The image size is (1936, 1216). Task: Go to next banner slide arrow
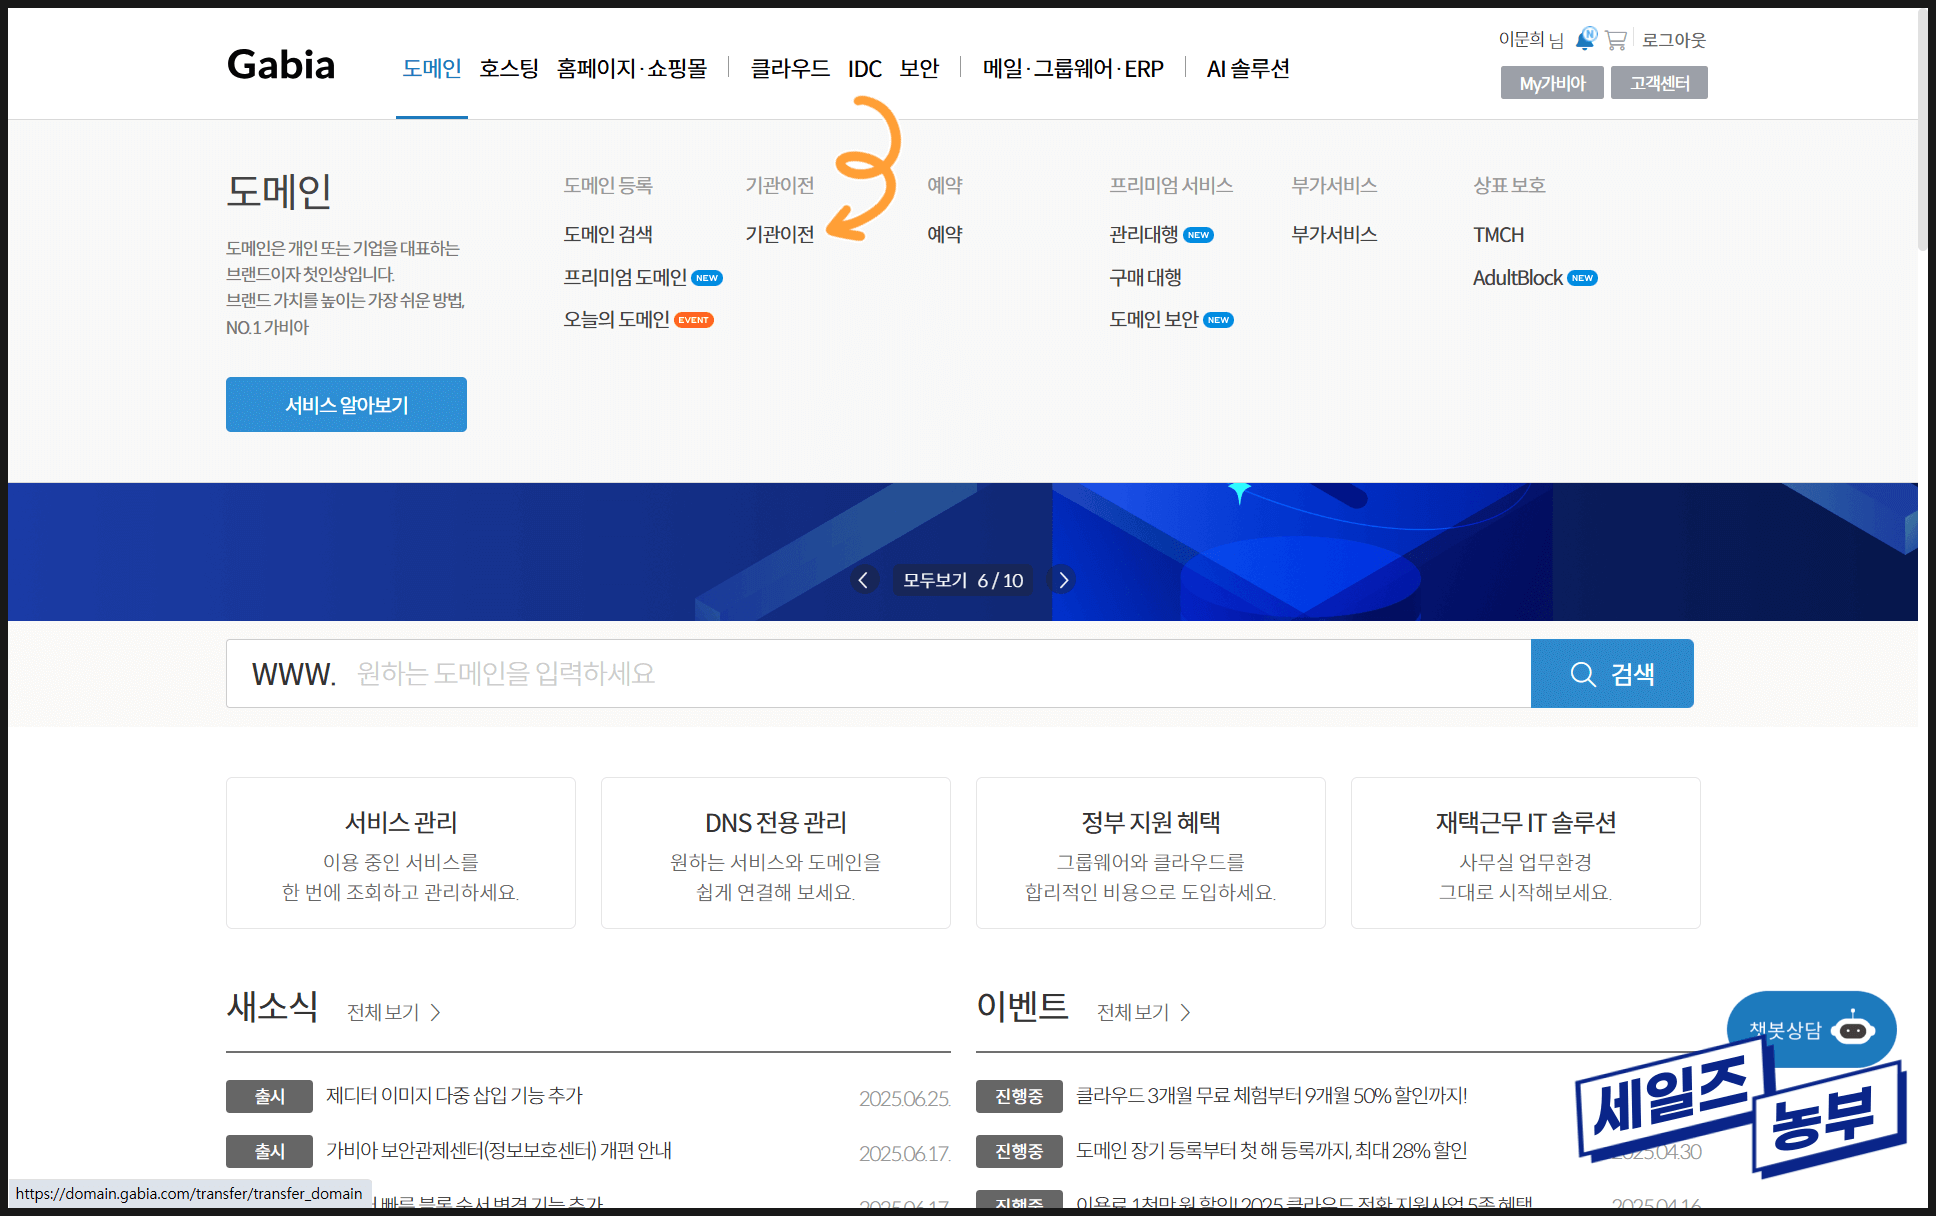(1063, 580)
